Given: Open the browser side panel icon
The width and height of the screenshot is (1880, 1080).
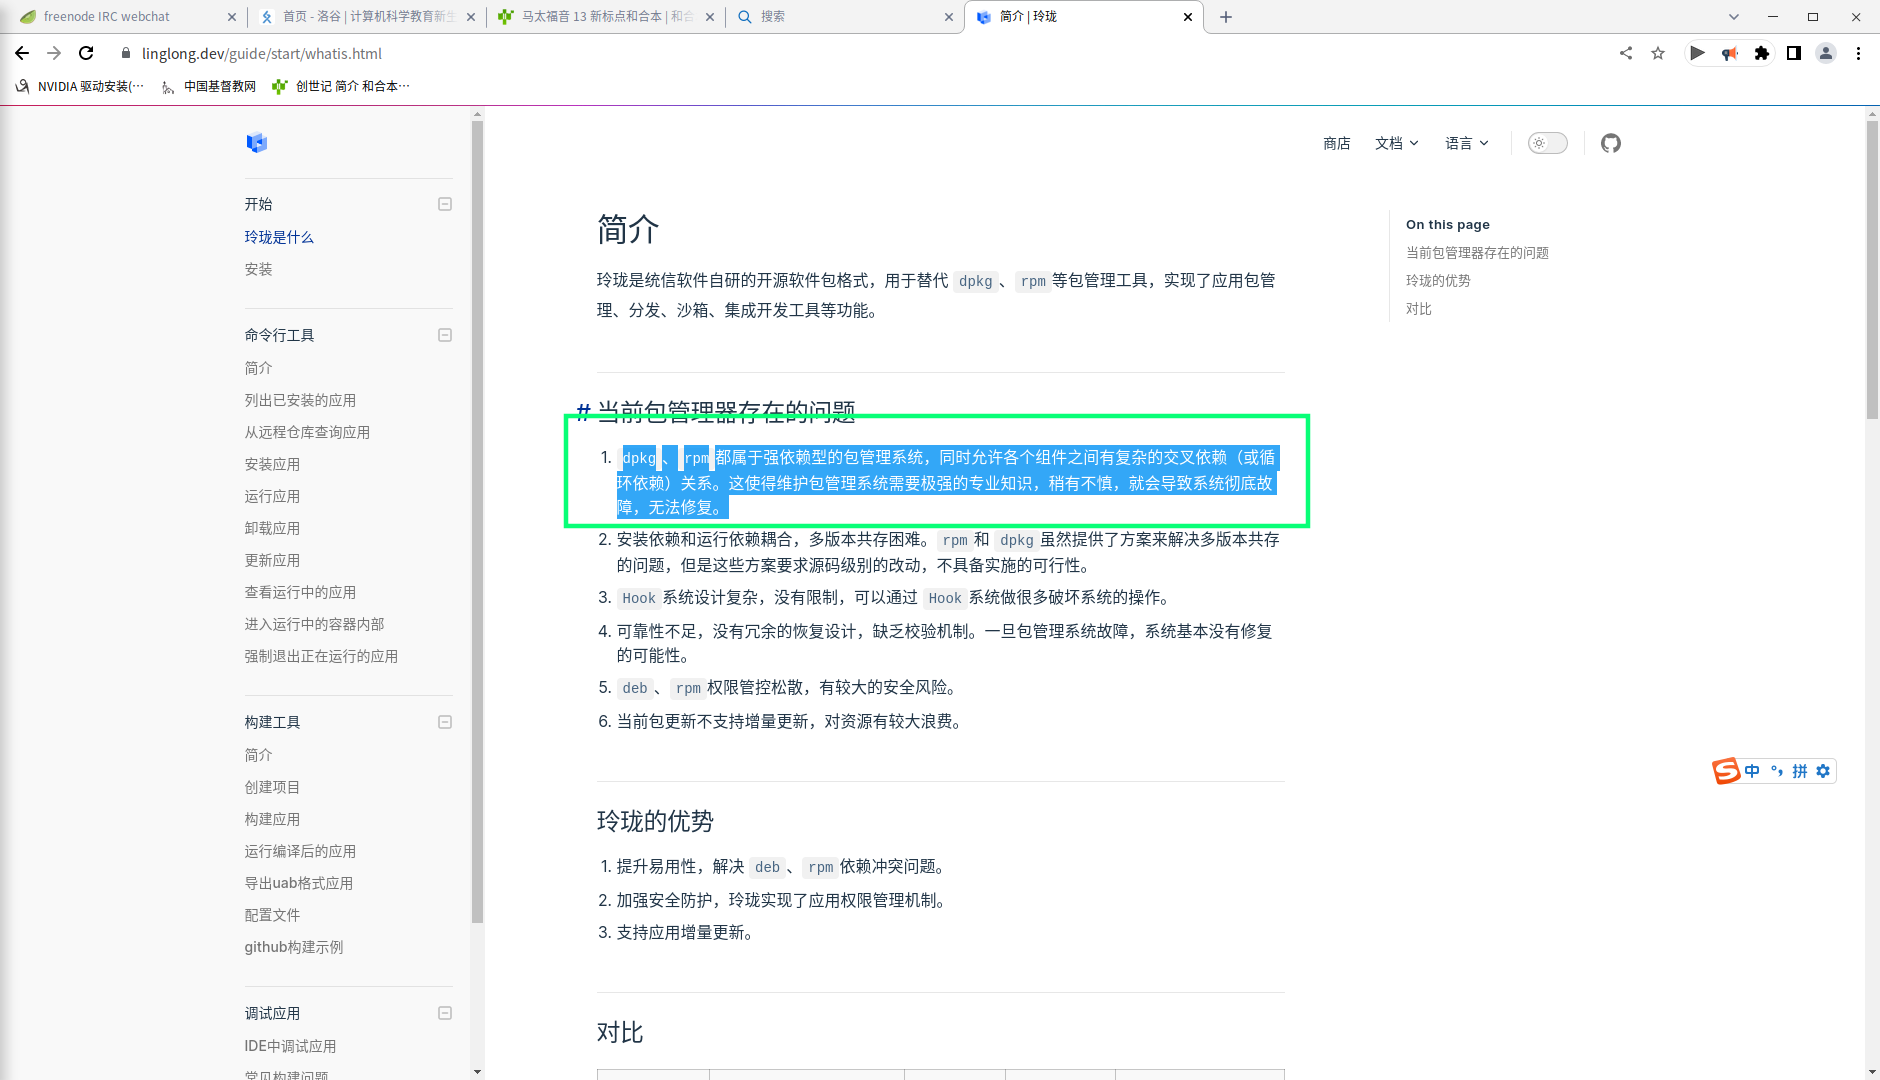Looking at the screenshot, I should (1794, 53).
